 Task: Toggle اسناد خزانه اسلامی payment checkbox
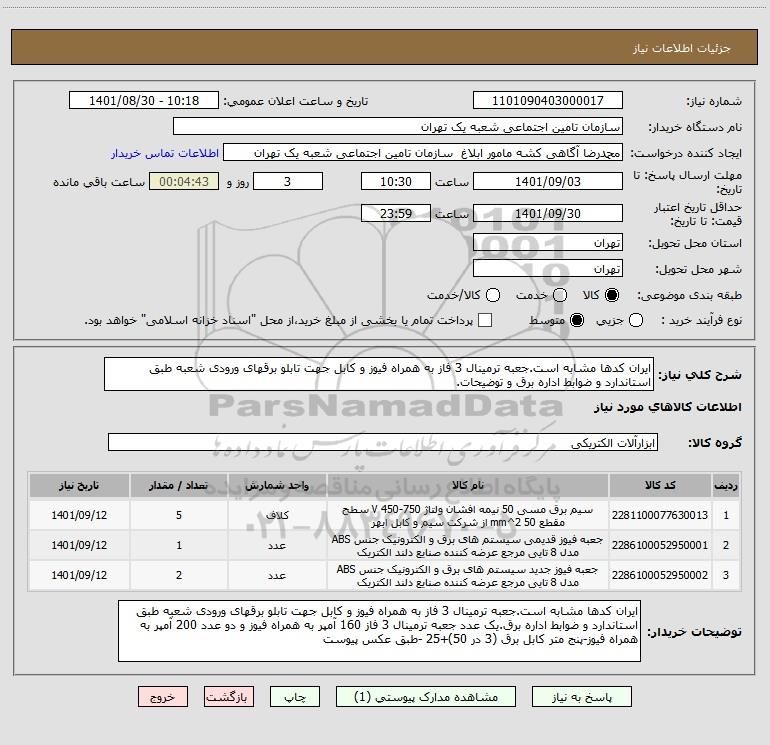(x=485, y=320)
